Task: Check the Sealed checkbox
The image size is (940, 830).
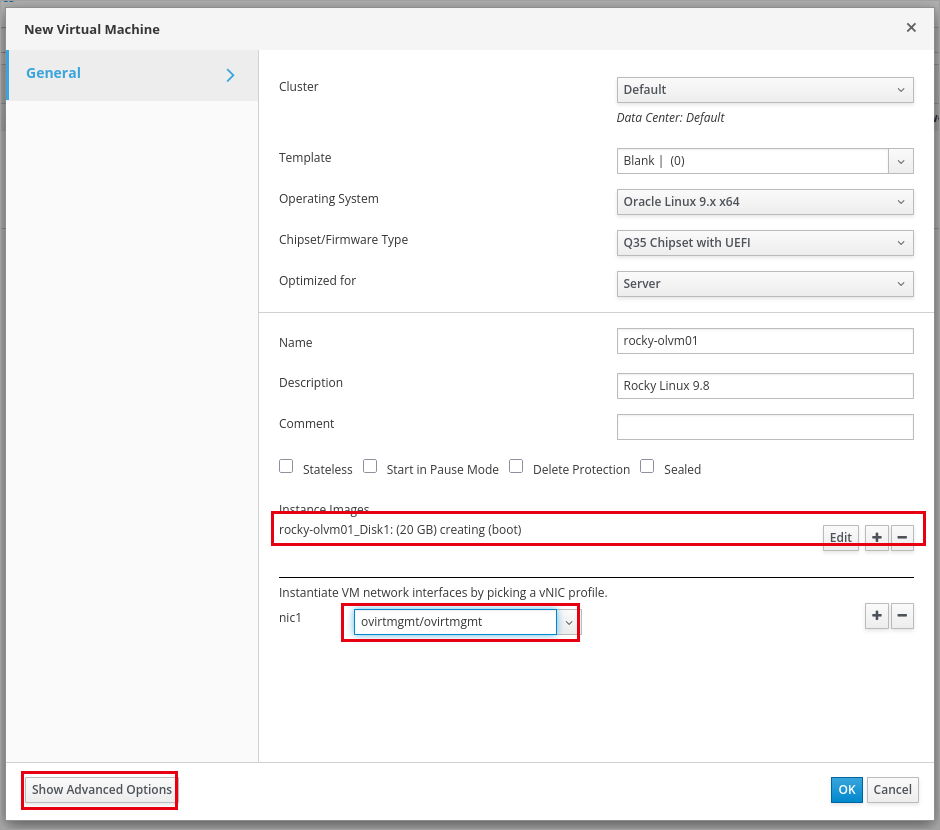Action: tap(647, 466)
